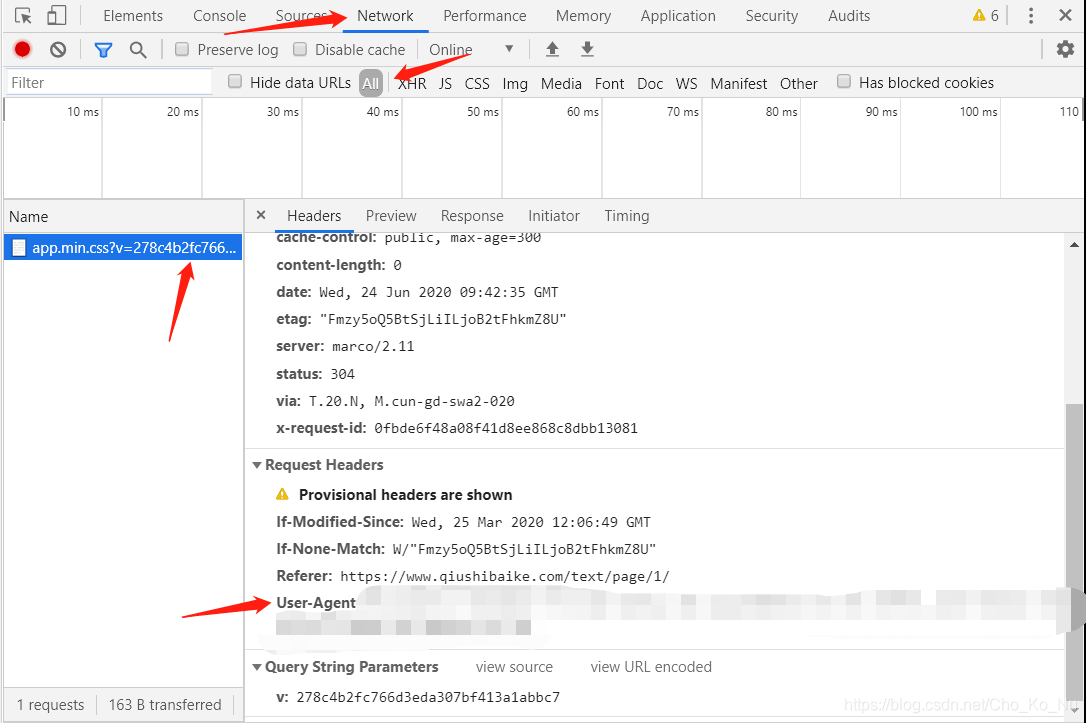The height and width of the screenshot is (723, 1086).
Task: Enable the Preserve log checkbox
Action: click(182, 49)
